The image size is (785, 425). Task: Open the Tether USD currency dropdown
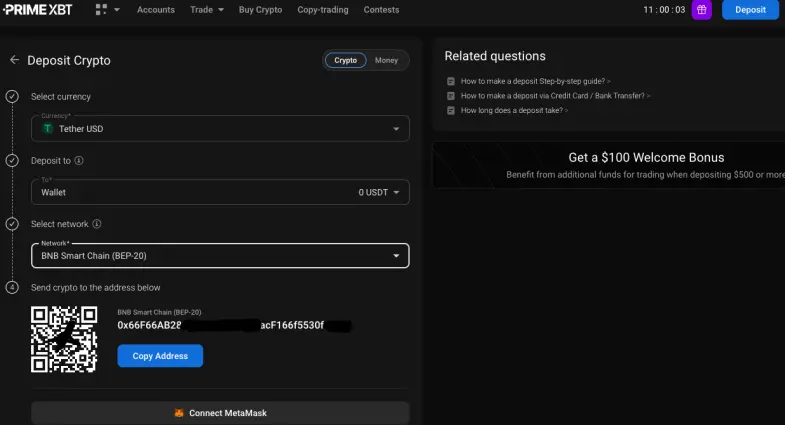coord(220,129)
